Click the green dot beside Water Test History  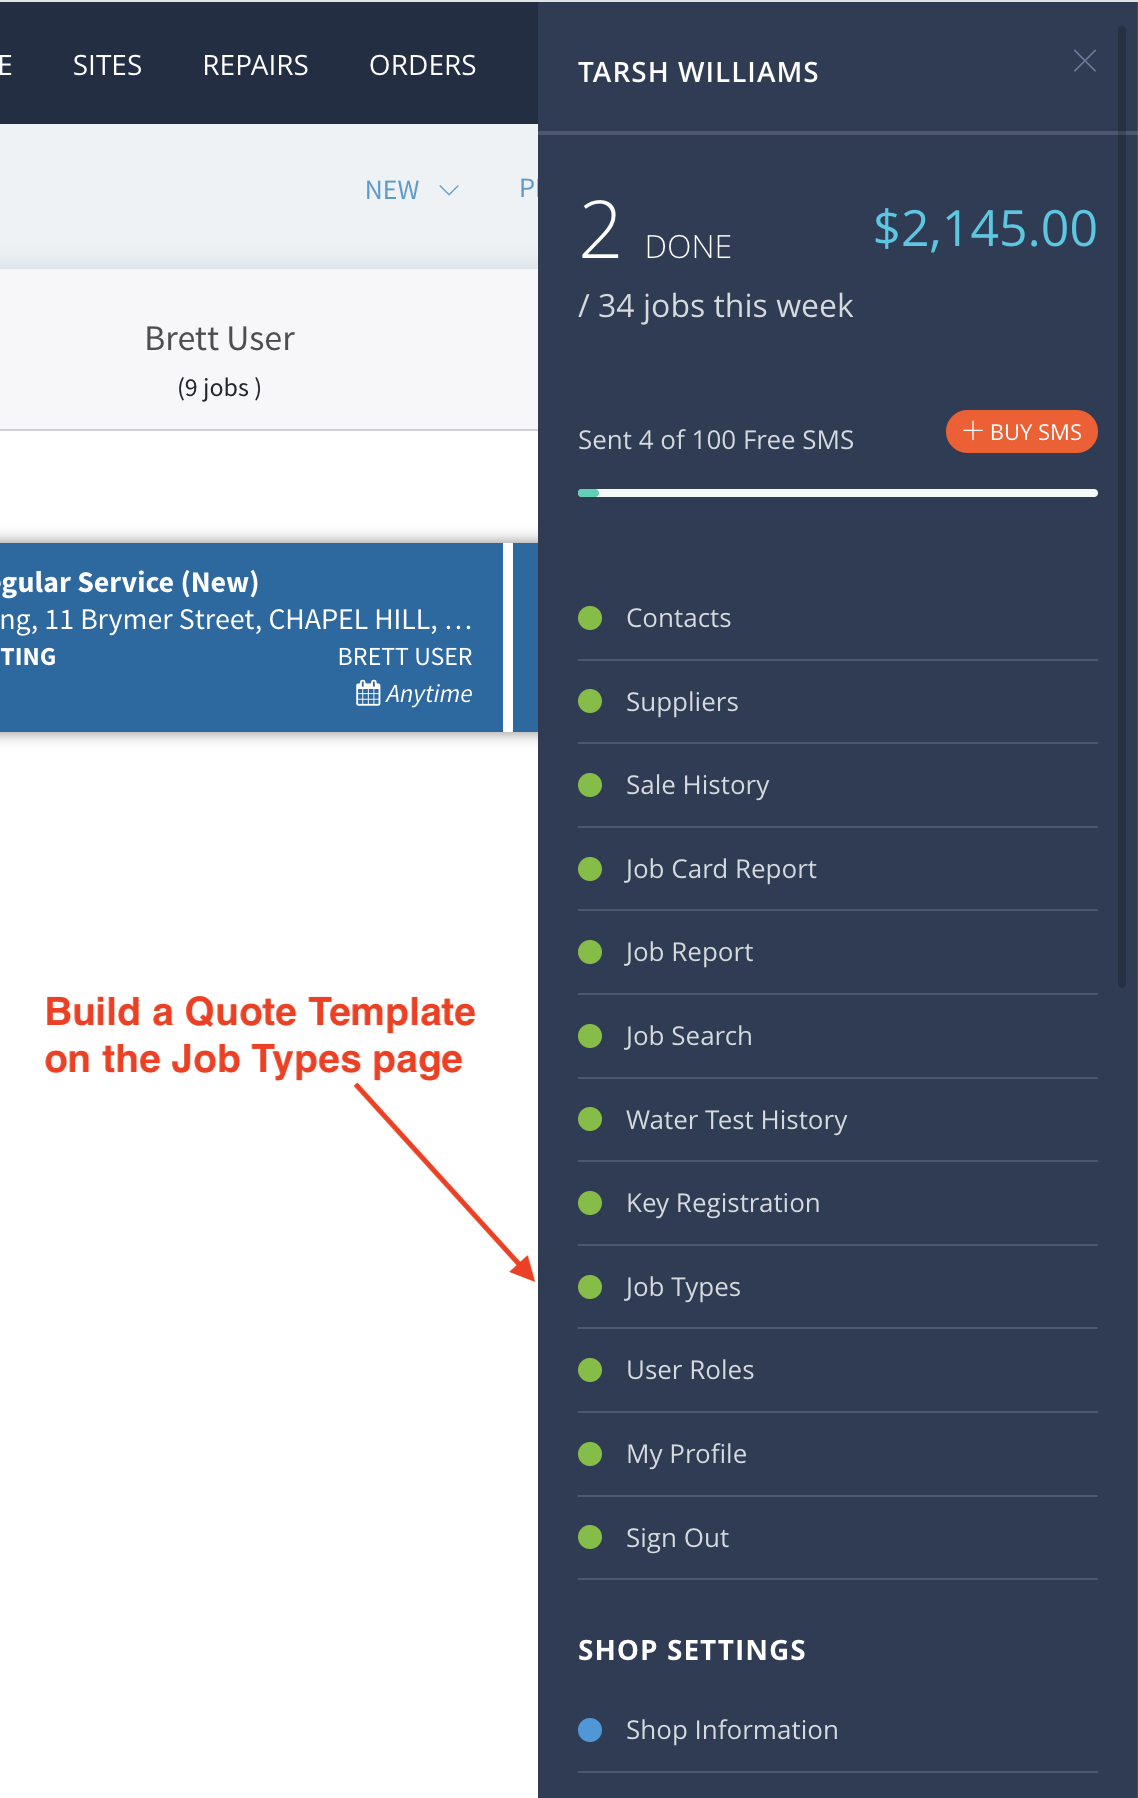[590, 1120]
